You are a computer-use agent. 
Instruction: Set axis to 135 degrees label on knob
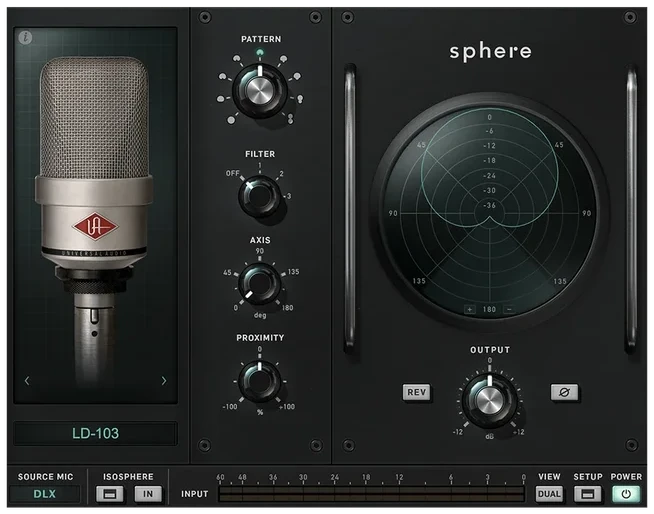coord(293,272)
